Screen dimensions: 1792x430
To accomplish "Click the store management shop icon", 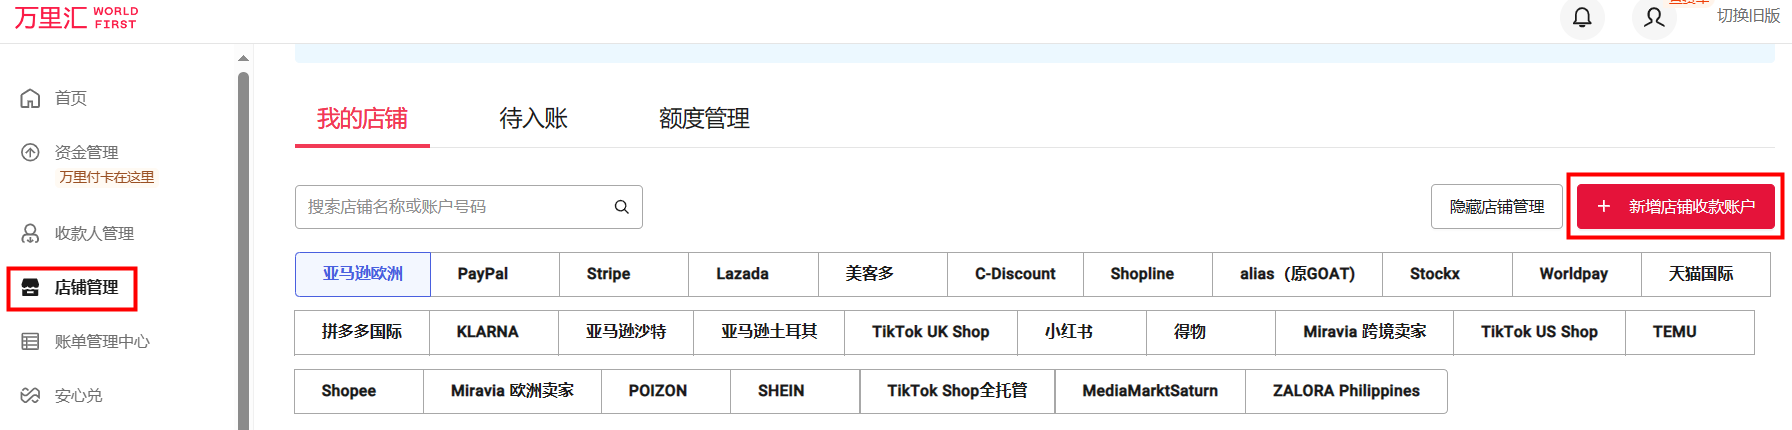I will pos(31,288).
